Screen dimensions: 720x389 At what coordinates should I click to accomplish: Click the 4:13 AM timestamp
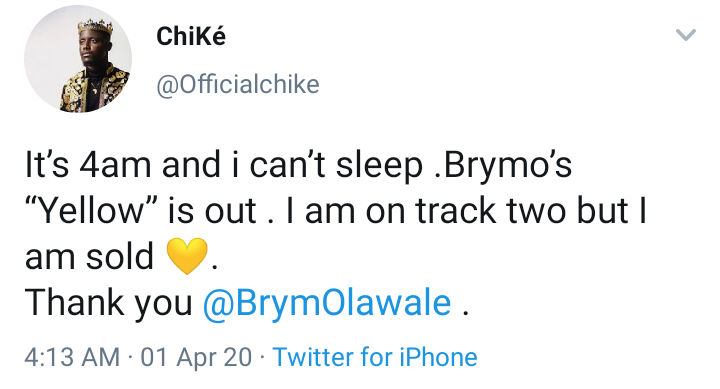72,357
